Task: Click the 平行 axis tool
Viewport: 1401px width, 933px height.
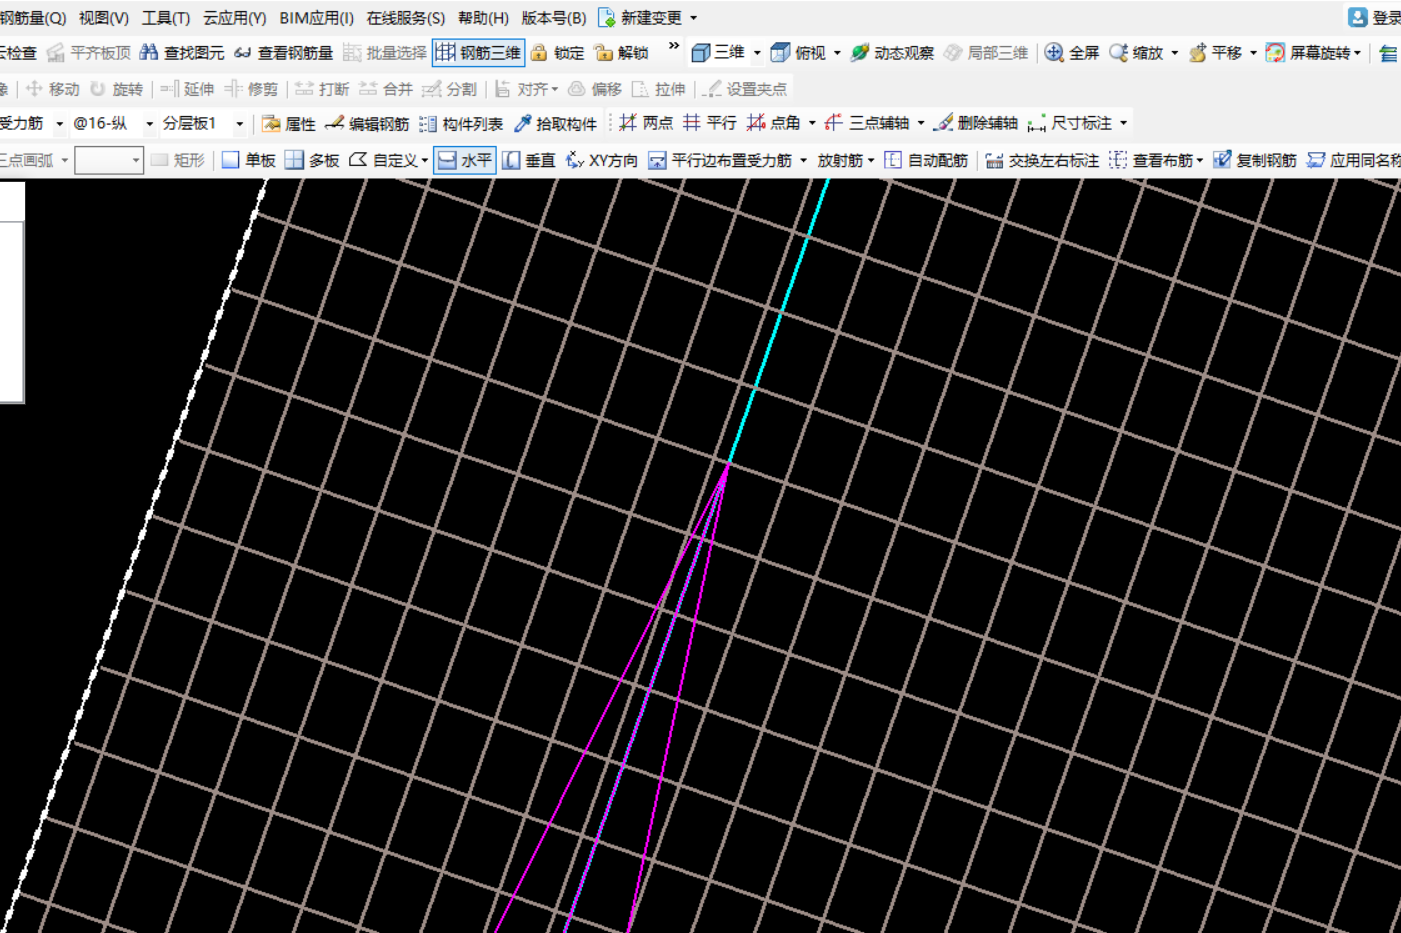Action: (710, 123)
